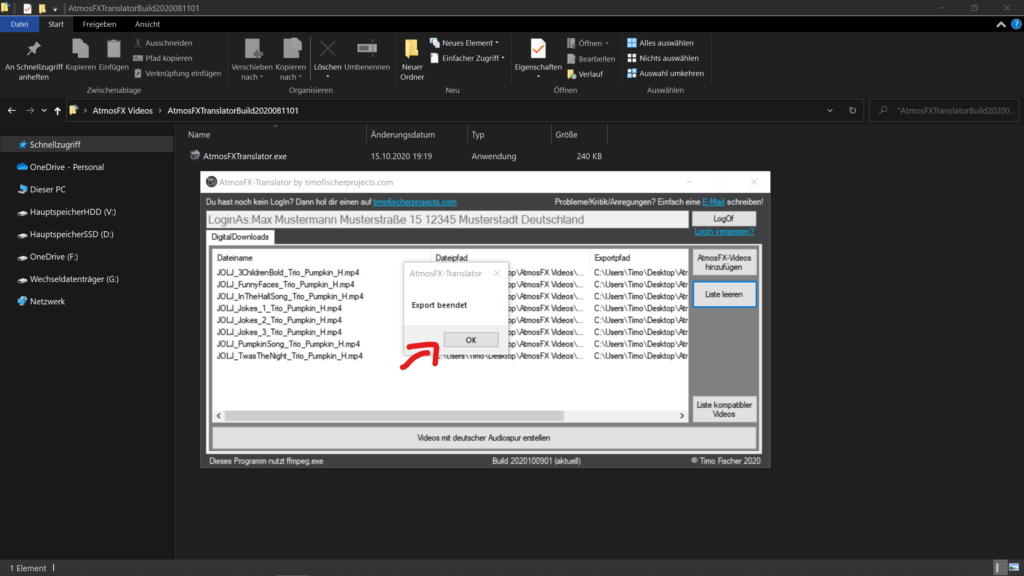
Task: Switch to large icons view in the status bar
Action: pos(1014,568)
